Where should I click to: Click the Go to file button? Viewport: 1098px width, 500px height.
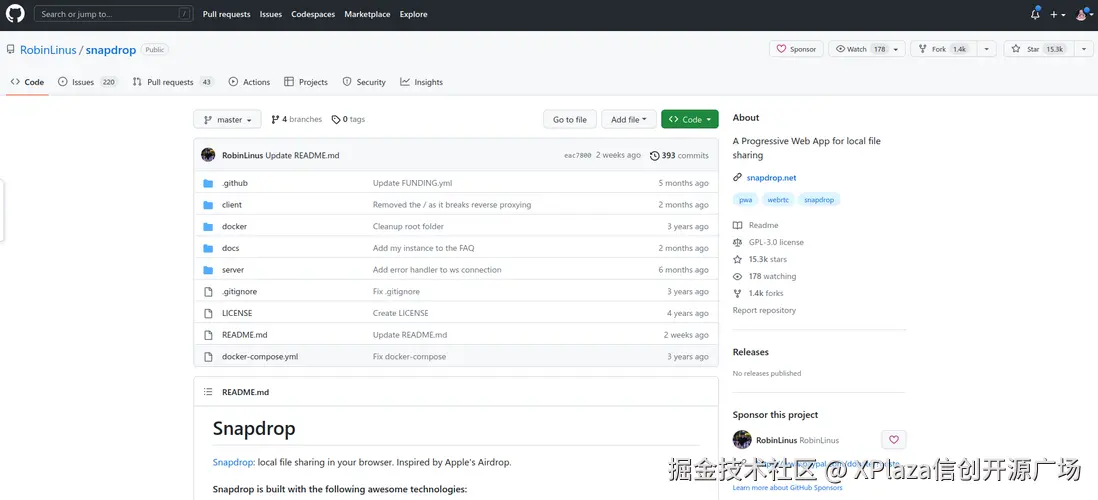coord(570,120)
